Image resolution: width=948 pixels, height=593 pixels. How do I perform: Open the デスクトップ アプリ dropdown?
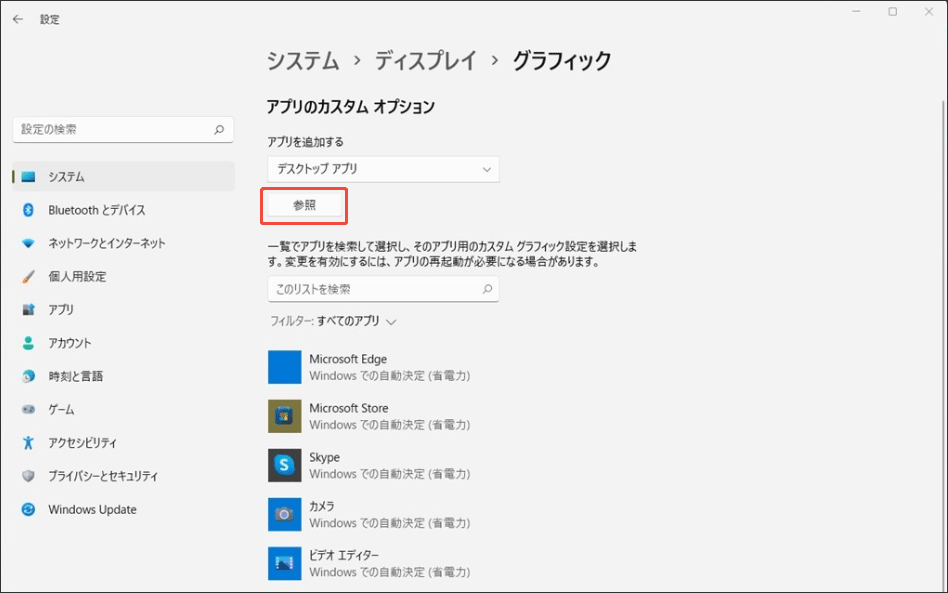[x=383, y=169]
